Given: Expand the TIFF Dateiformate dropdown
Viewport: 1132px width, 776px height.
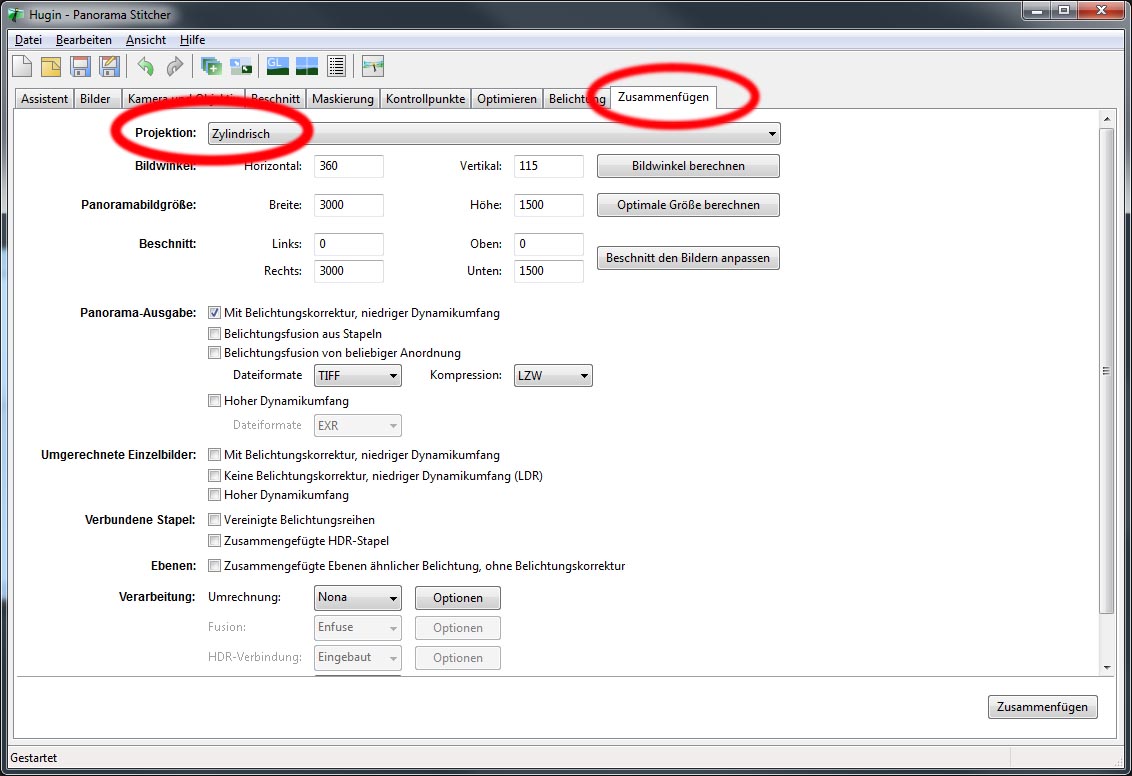Looking at the screenshot, I should click(x=357, y=376).
